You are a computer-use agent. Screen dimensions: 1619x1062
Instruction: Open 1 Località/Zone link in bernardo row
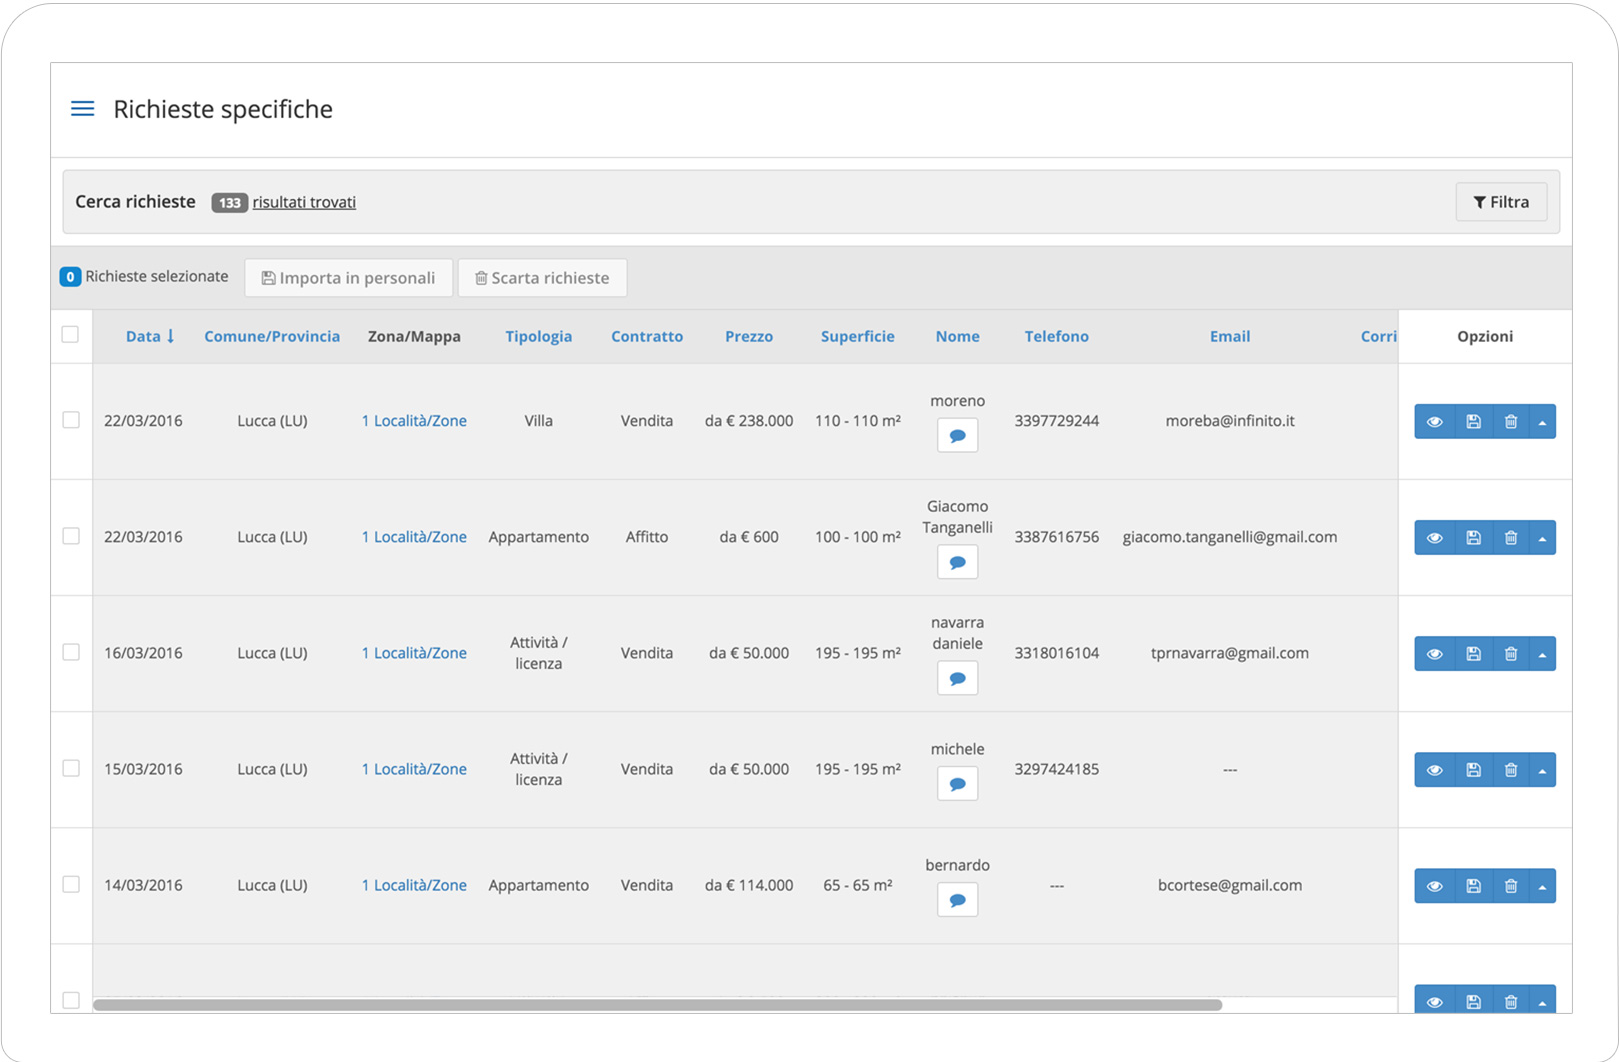coord(414,885)
